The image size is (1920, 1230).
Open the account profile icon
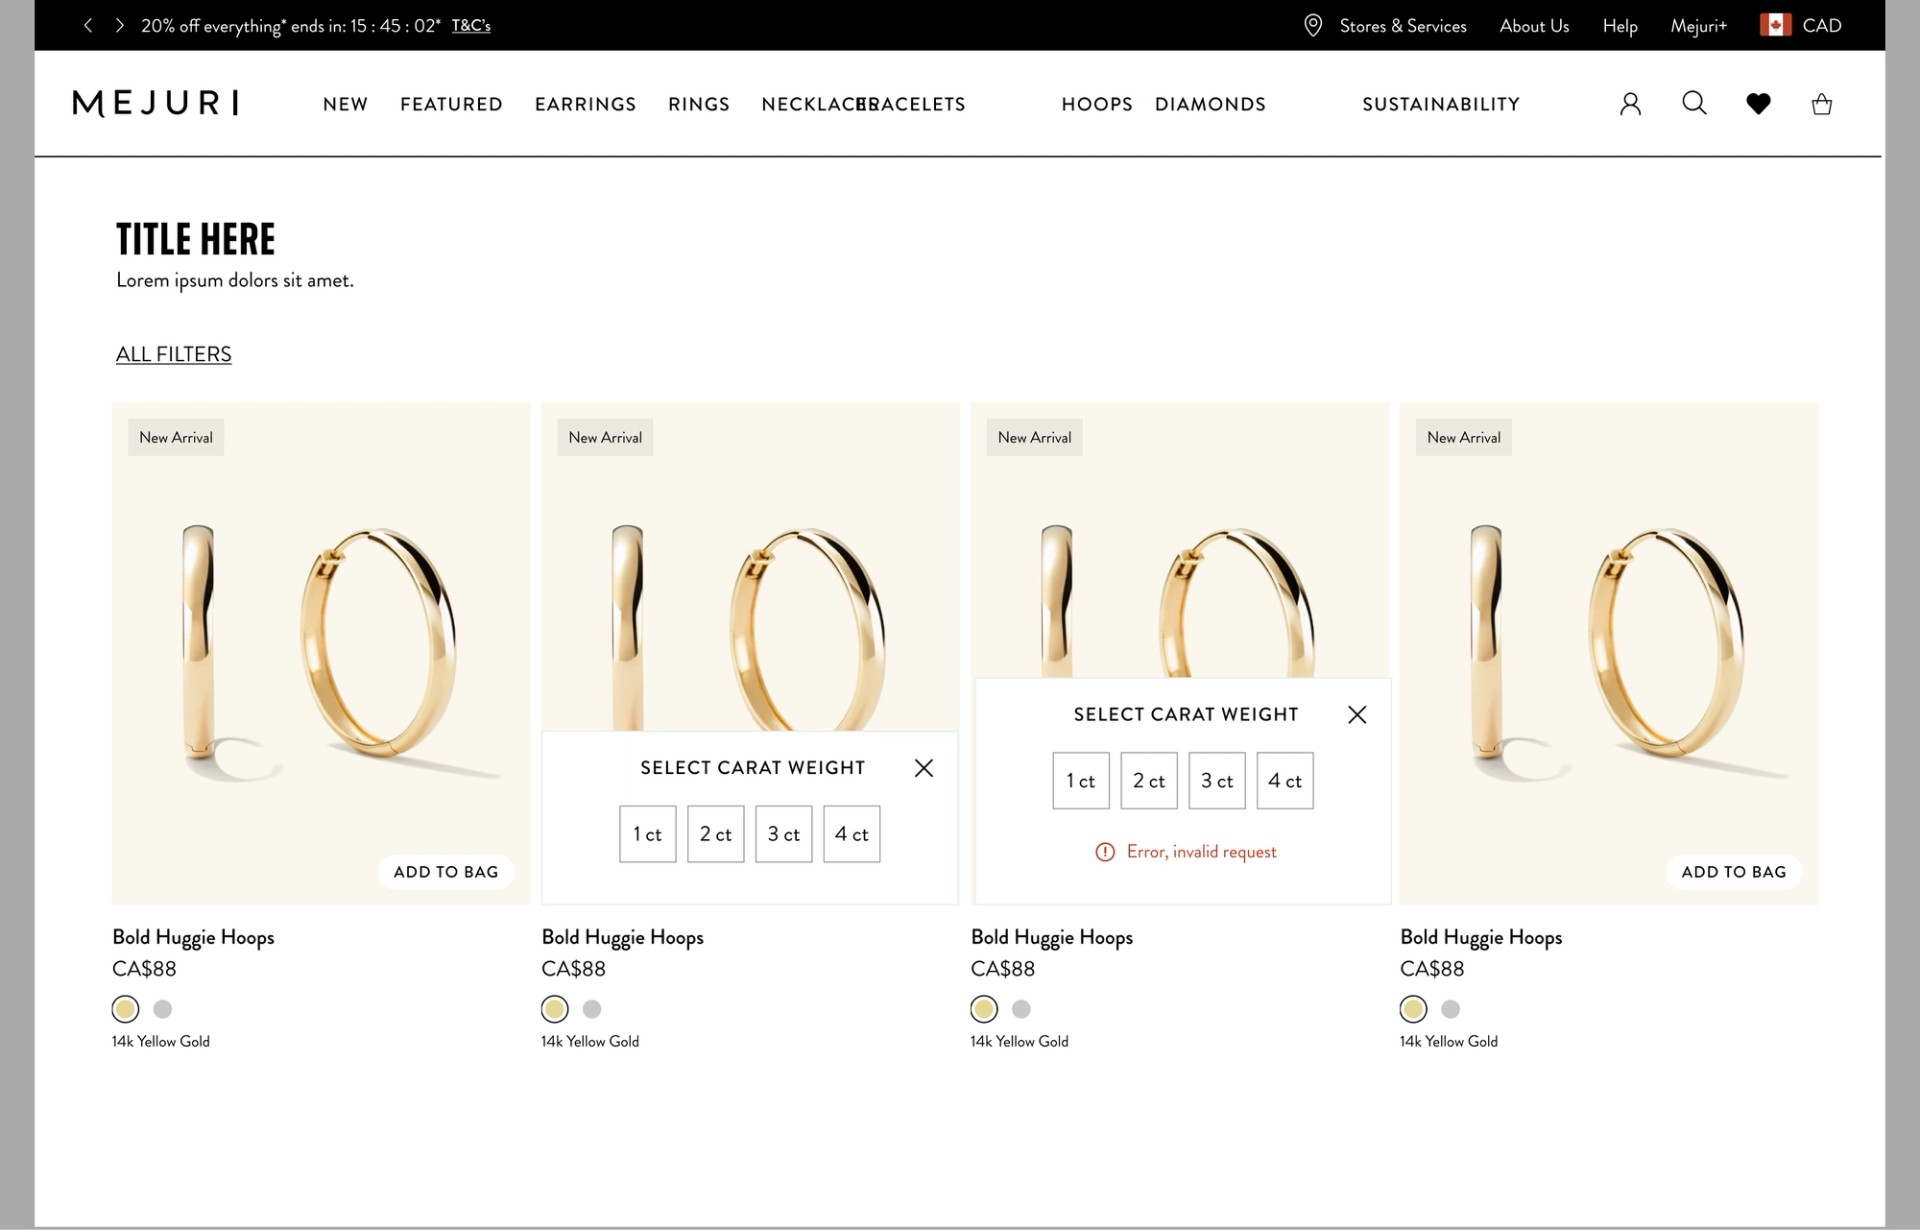[x=1630, y=104]
